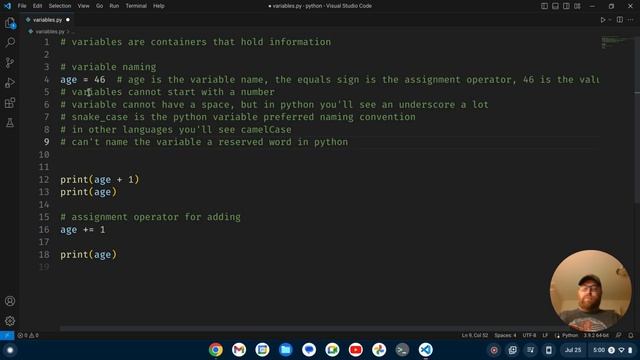
Task: Open Google Calendar from the shelf
Action: click(262, 350)
